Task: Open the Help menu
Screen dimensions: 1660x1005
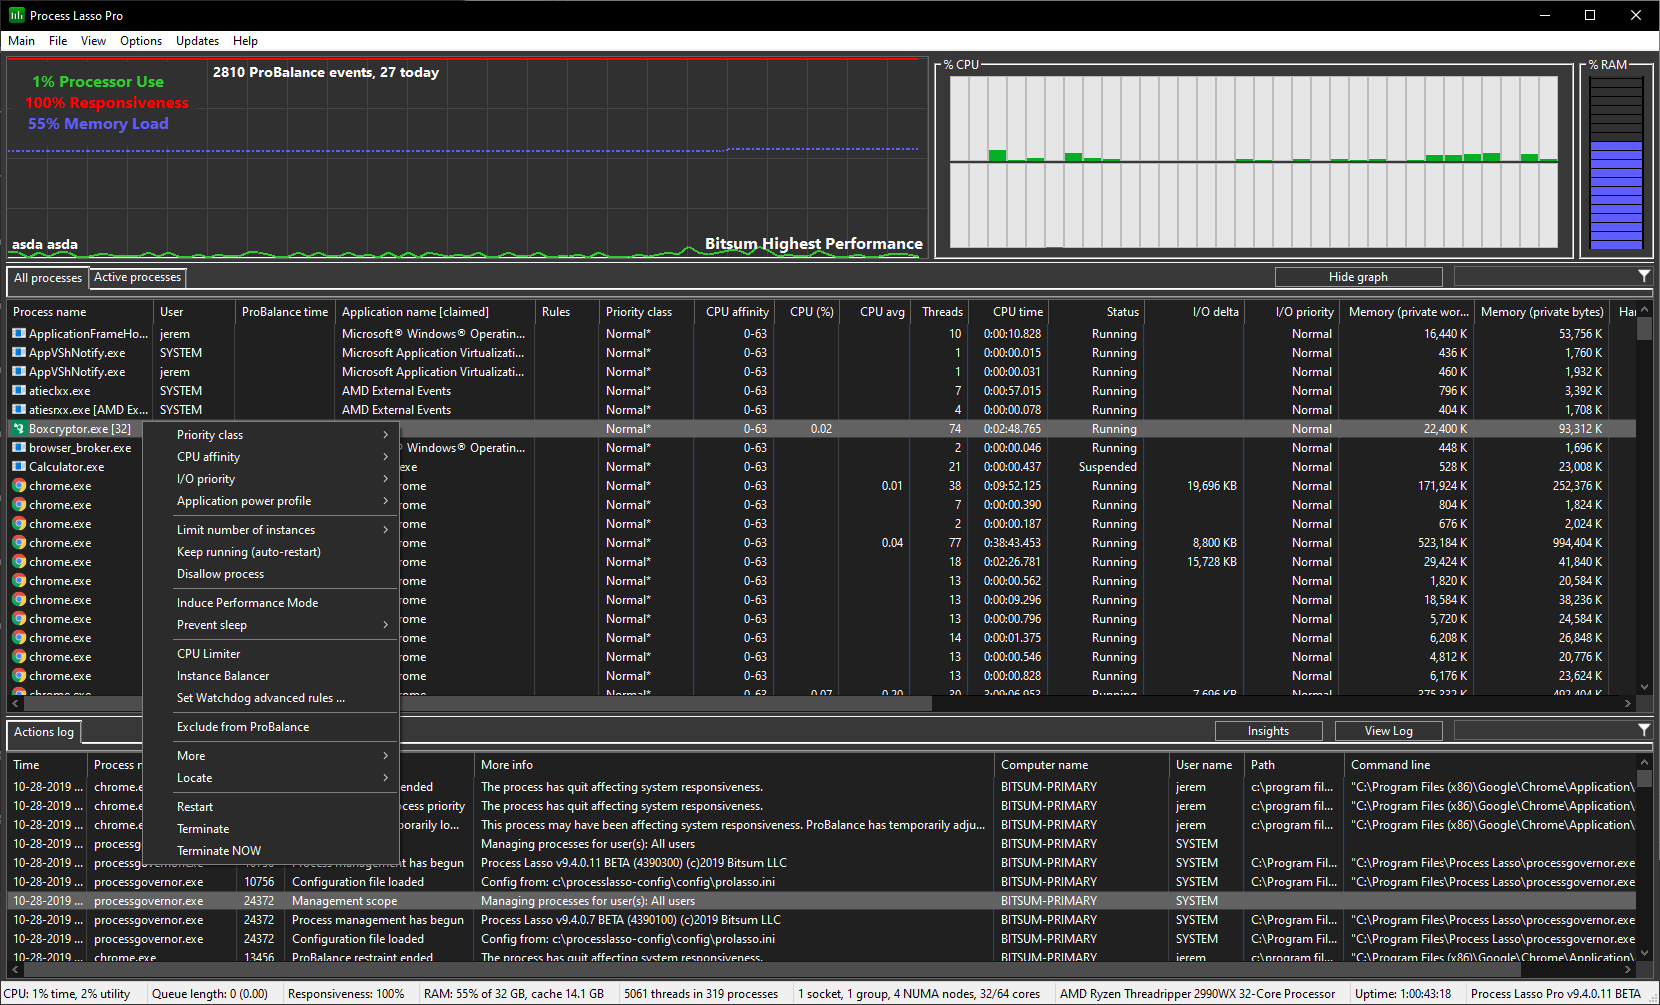Action: click(x=245, y=41)
